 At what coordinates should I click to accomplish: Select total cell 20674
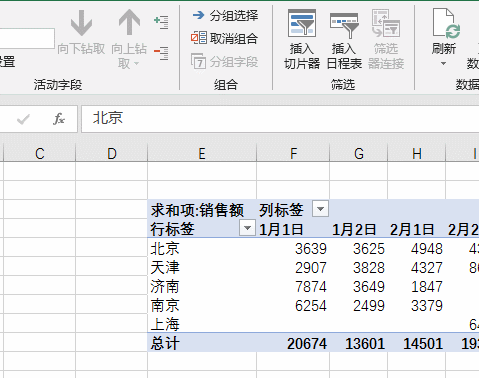tap(293, 343)
